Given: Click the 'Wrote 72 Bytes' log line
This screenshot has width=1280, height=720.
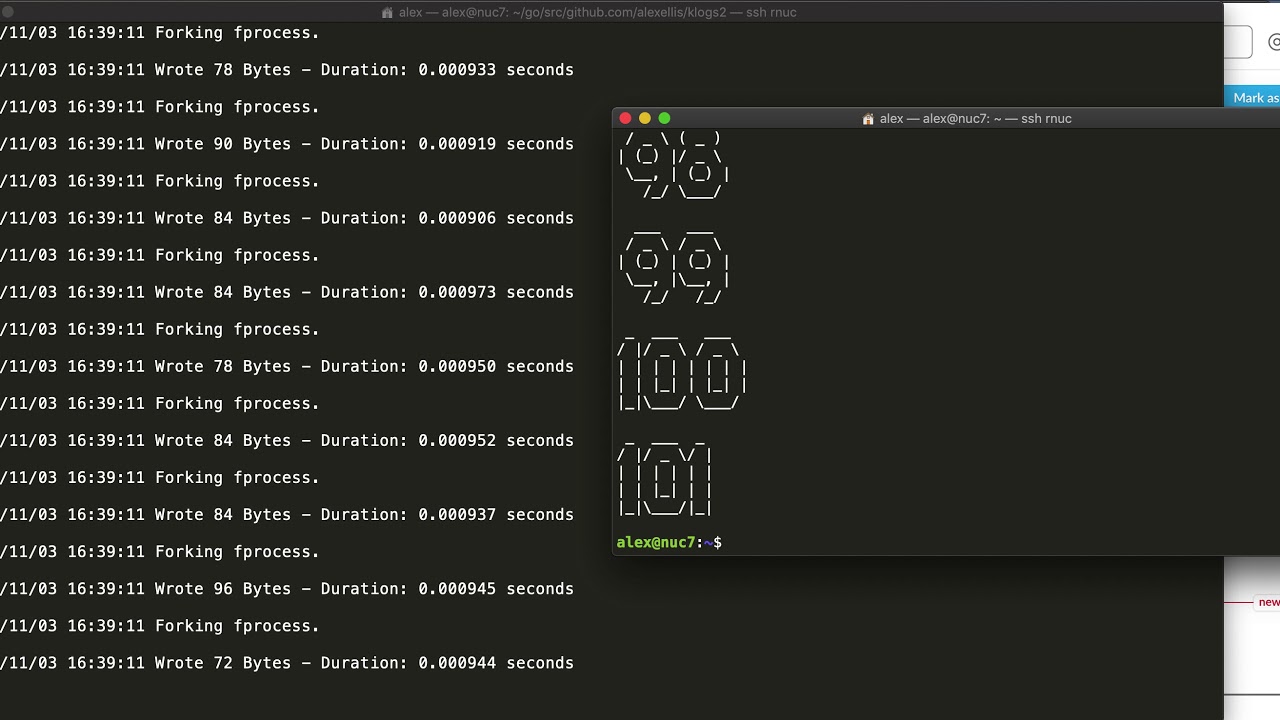Looking at the screenshot, I should (287, 662).
